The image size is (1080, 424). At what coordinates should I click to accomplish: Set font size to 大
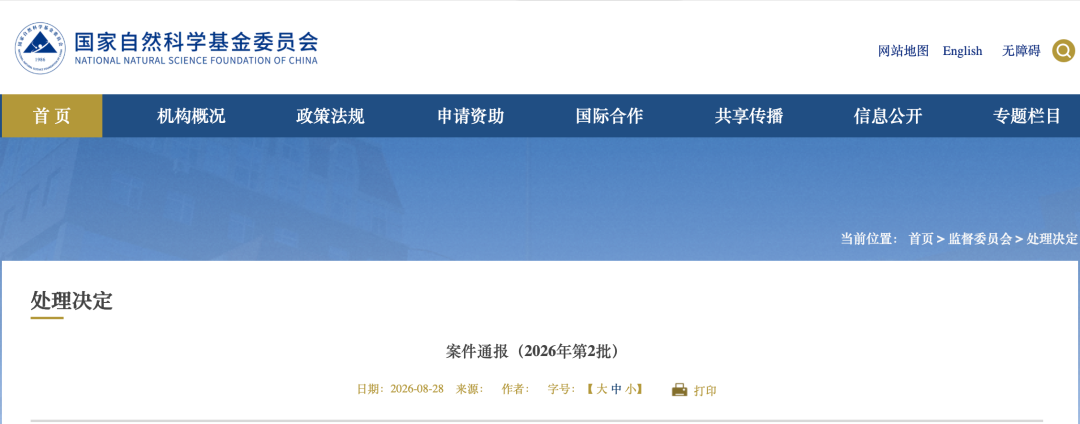tap(602, 389)
